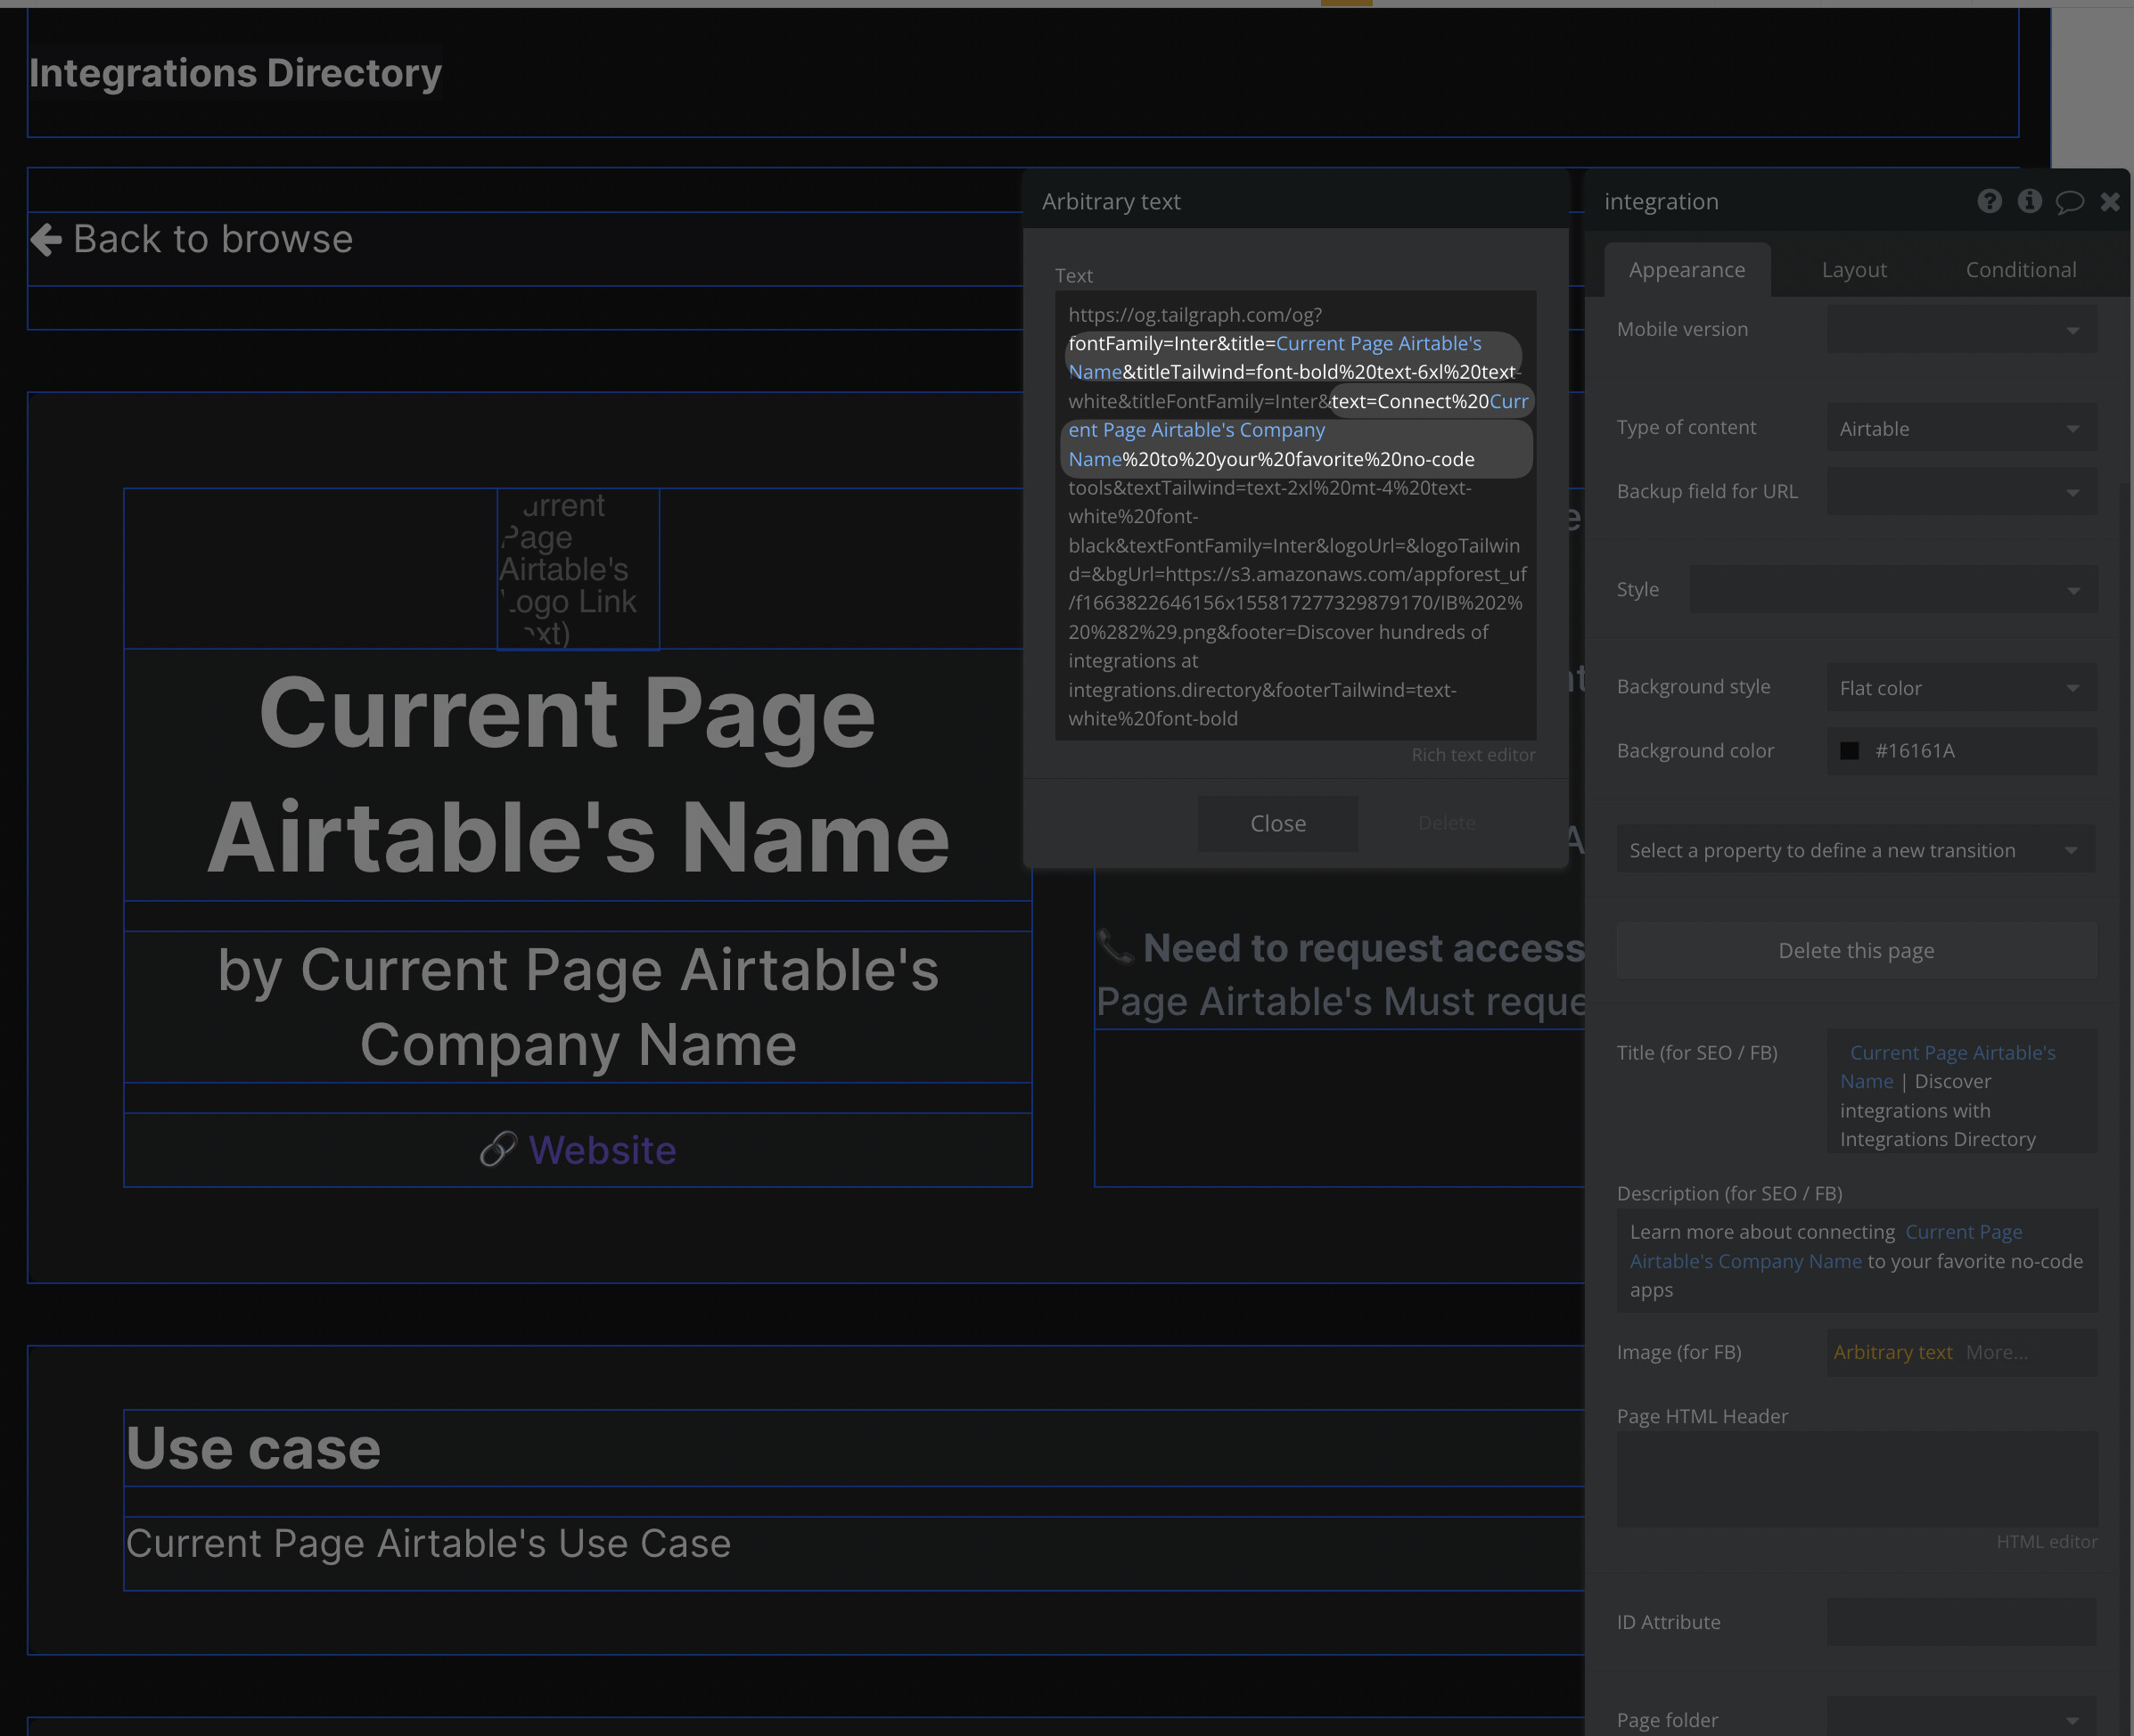Open the Type of content dropdown
Viewport: 2134px width, 1736px height.
[x=1961, y=428]
